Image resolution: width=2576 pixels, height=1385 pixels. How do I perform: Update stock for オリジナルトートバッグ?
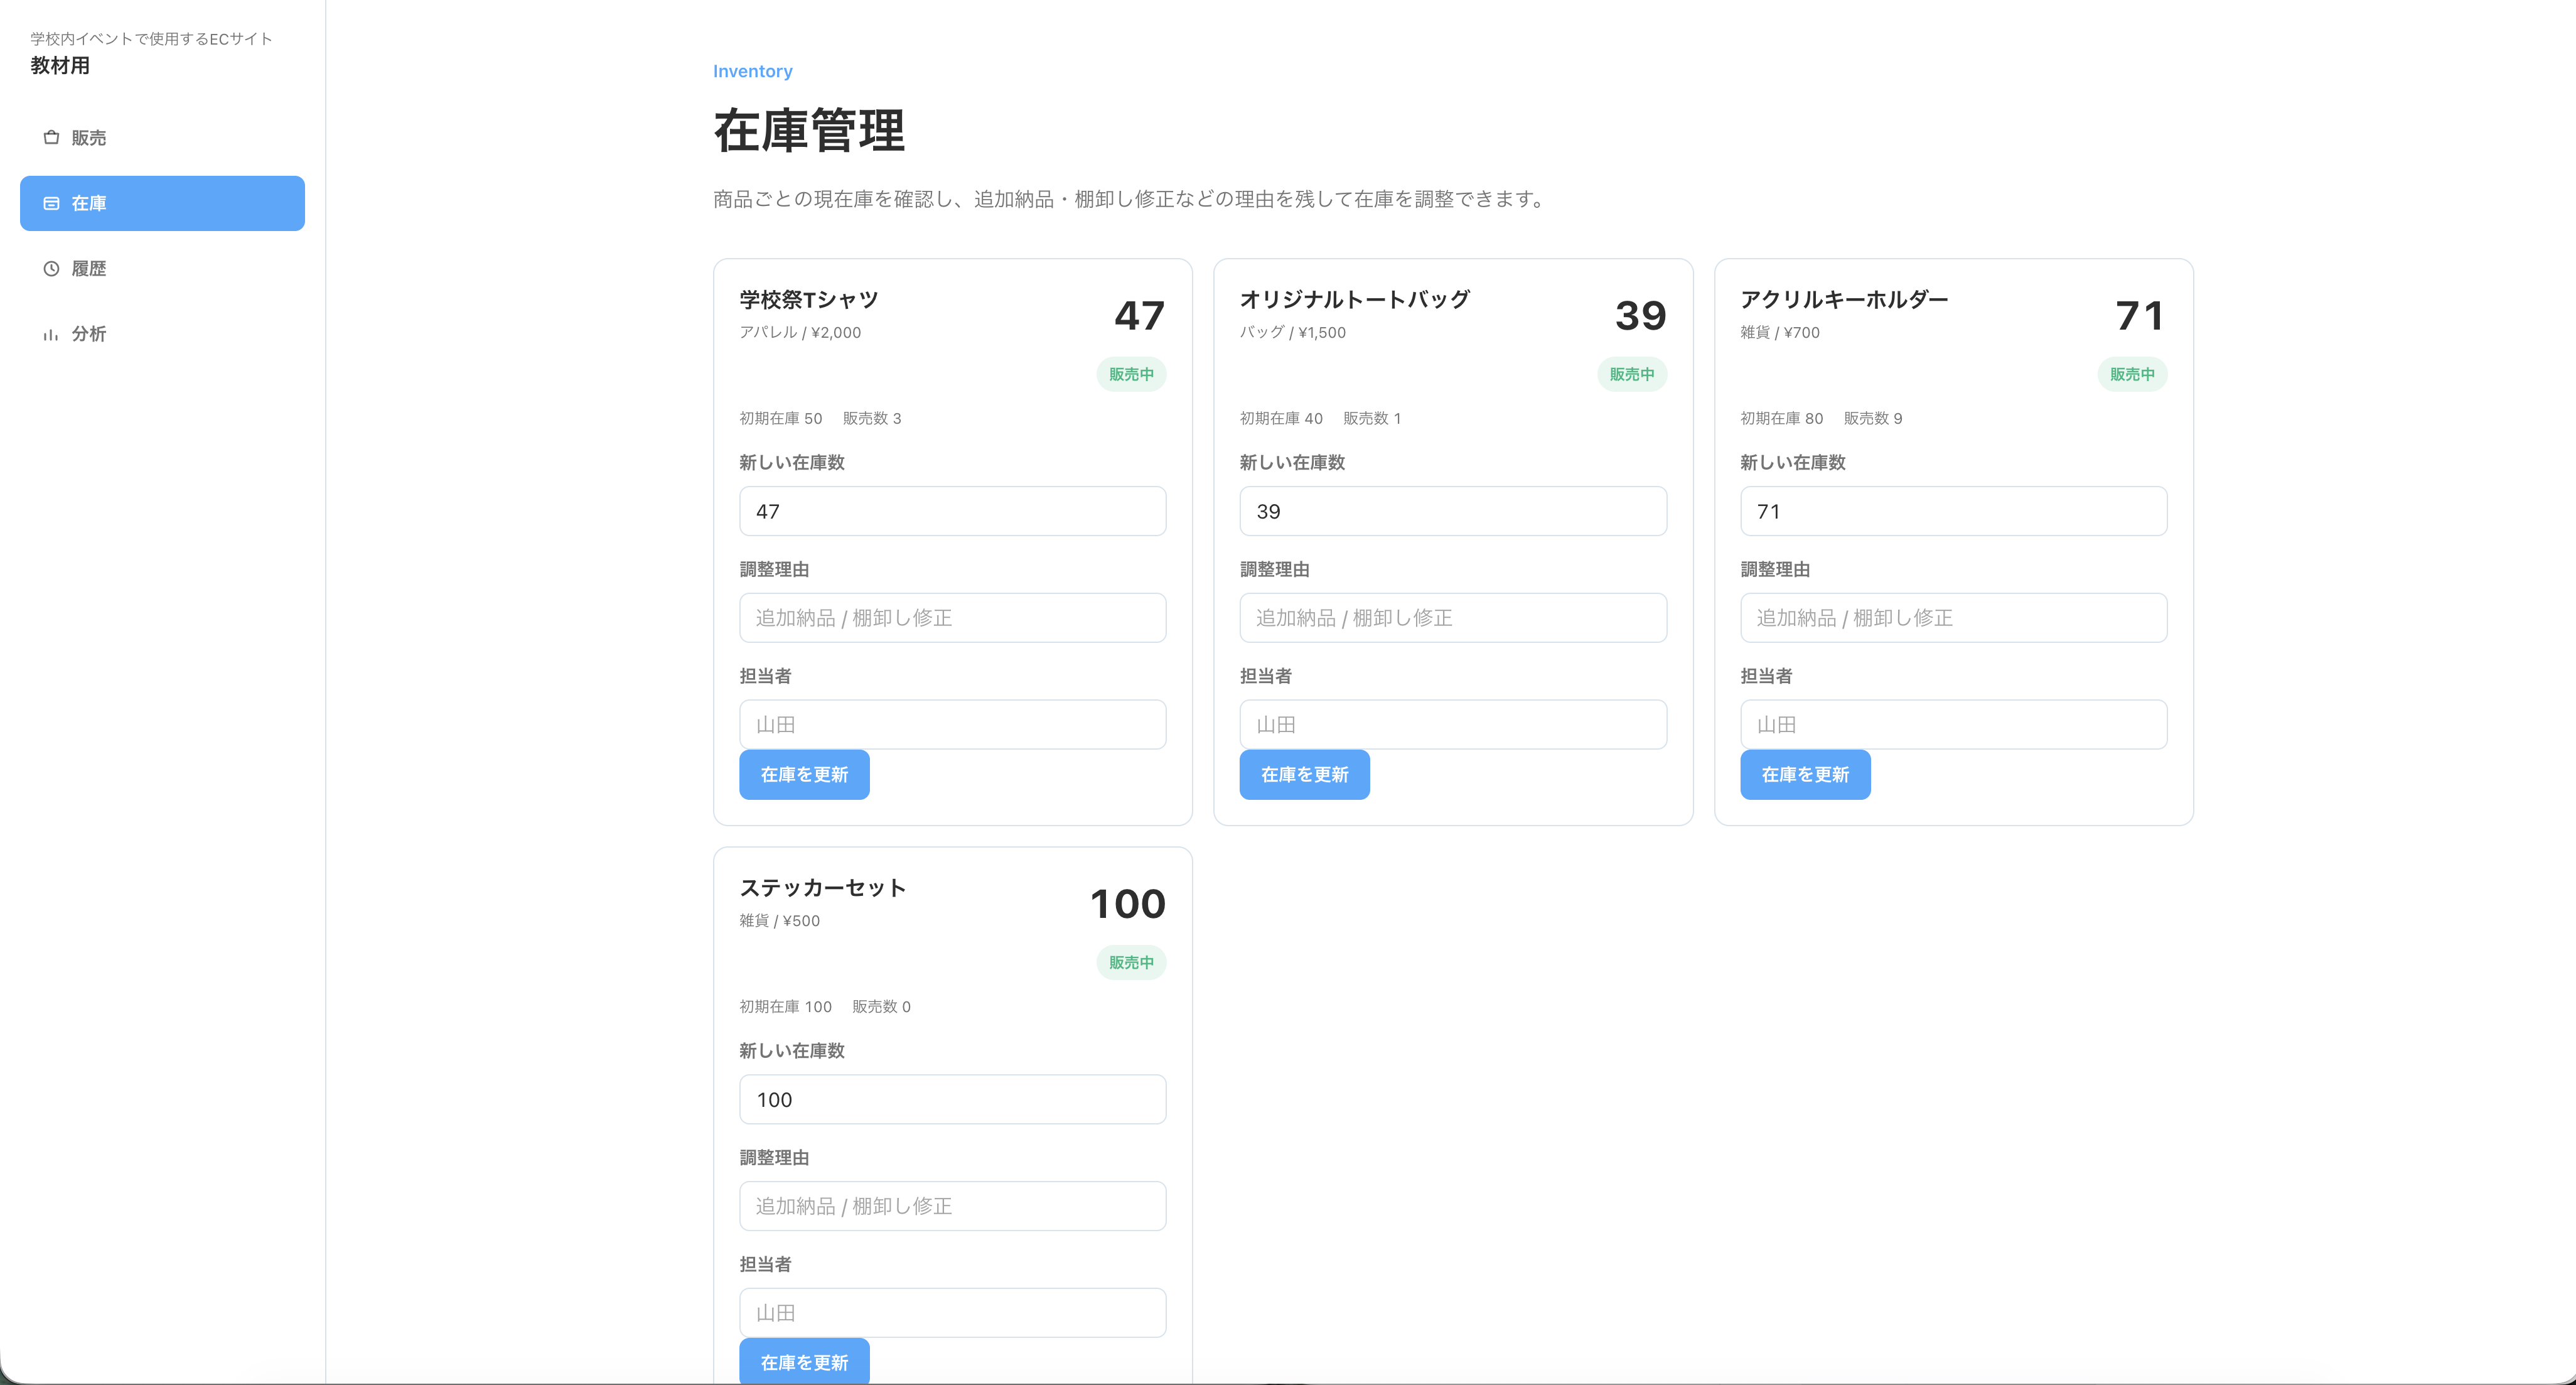1304,774
